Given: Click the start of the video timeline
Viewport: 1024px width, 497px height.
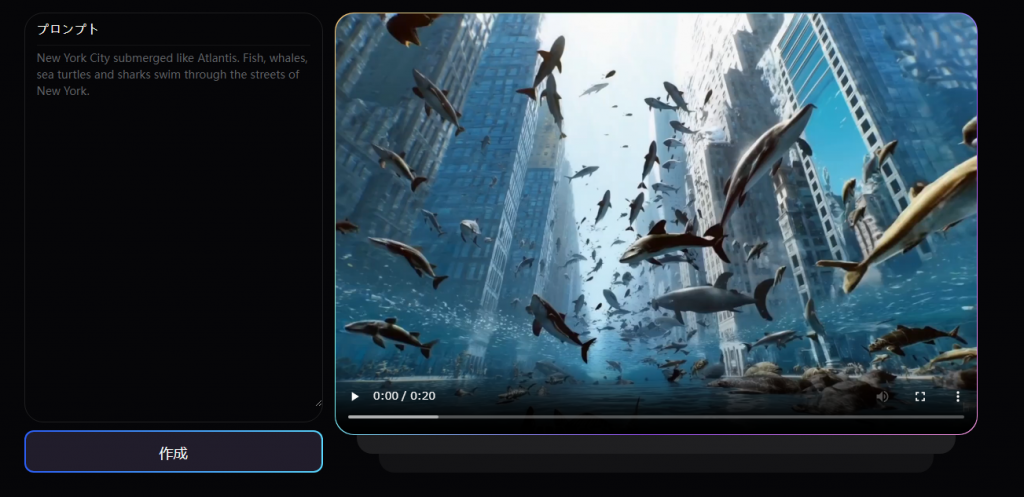Looking at the screenshot, I should pos(350,416).
